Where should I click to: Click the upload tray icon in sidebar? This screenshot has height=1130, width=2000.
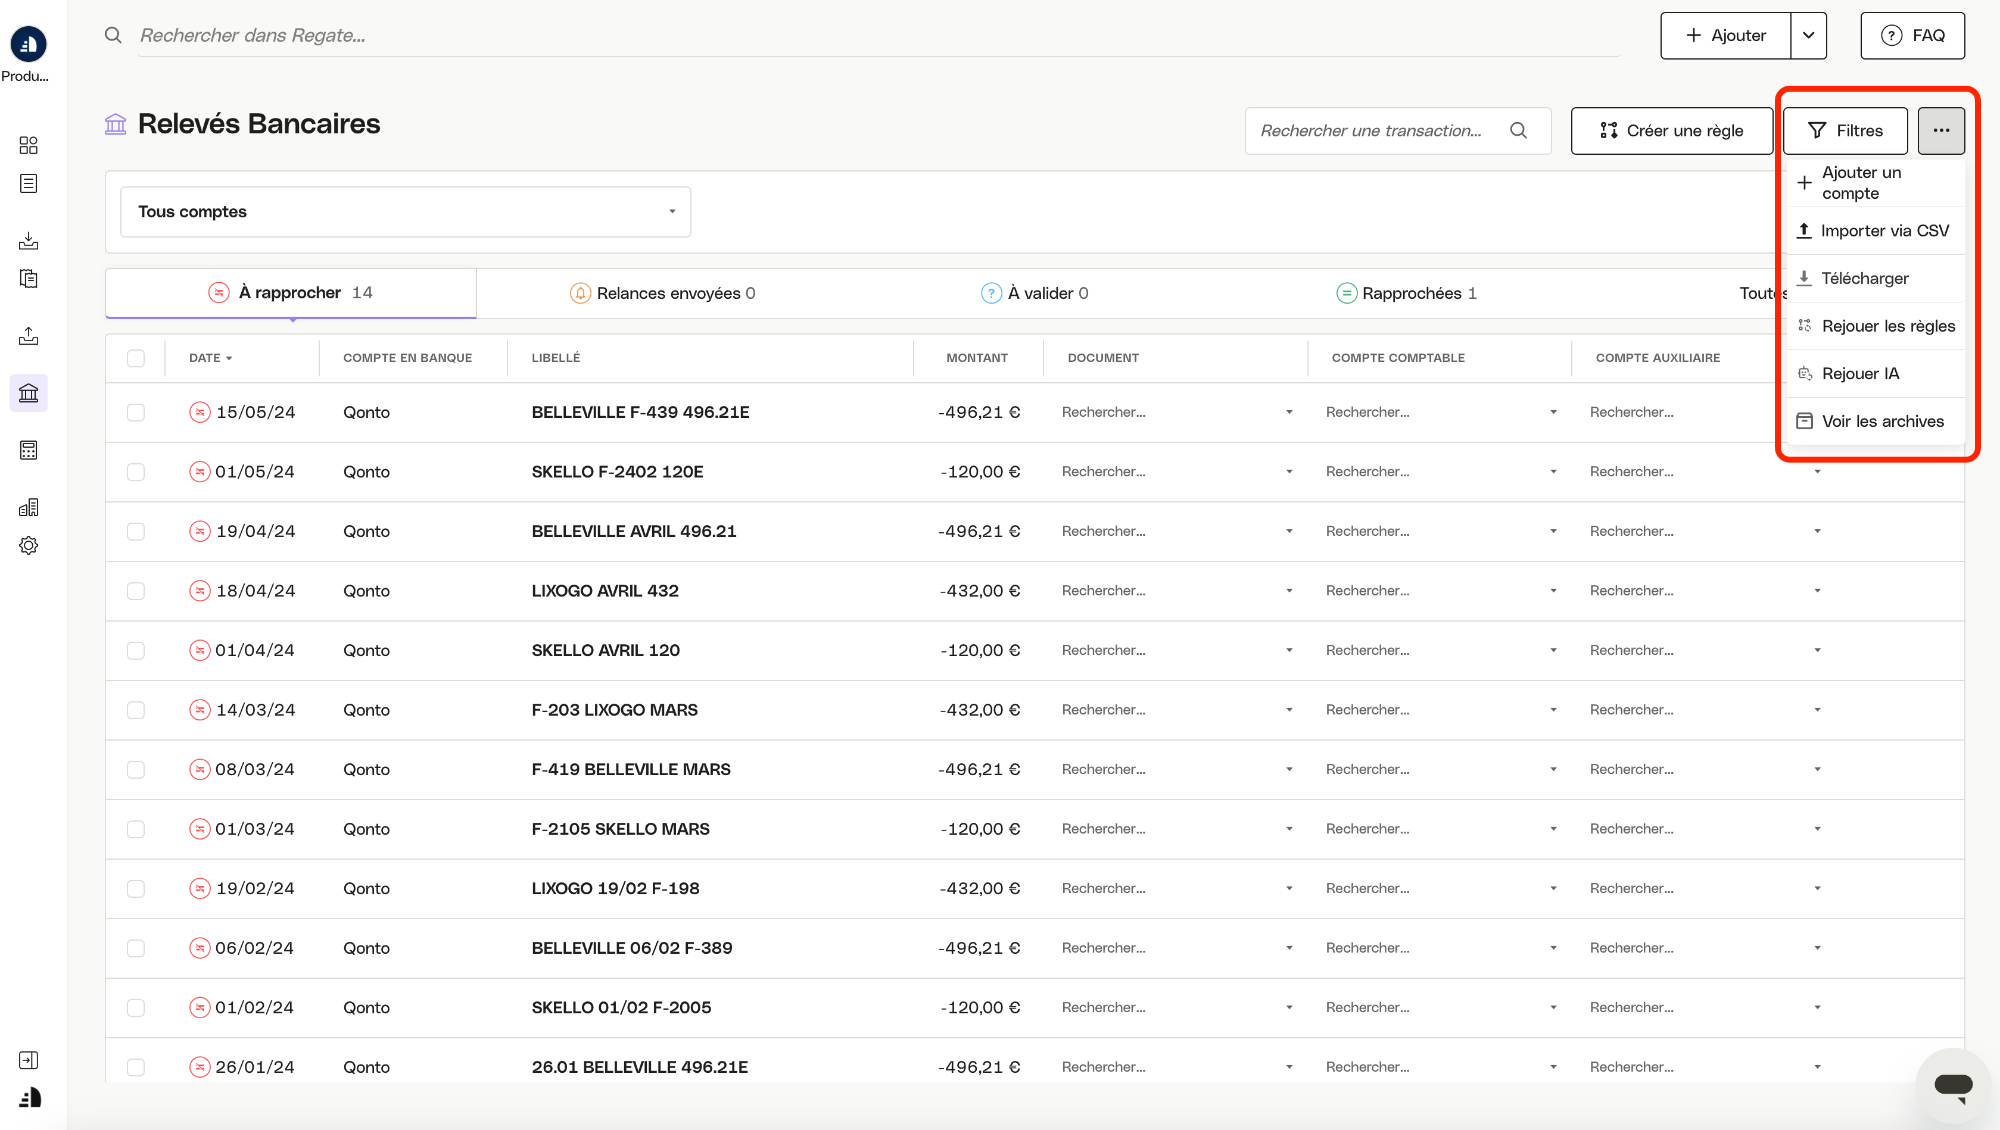[x=28, y=336]
